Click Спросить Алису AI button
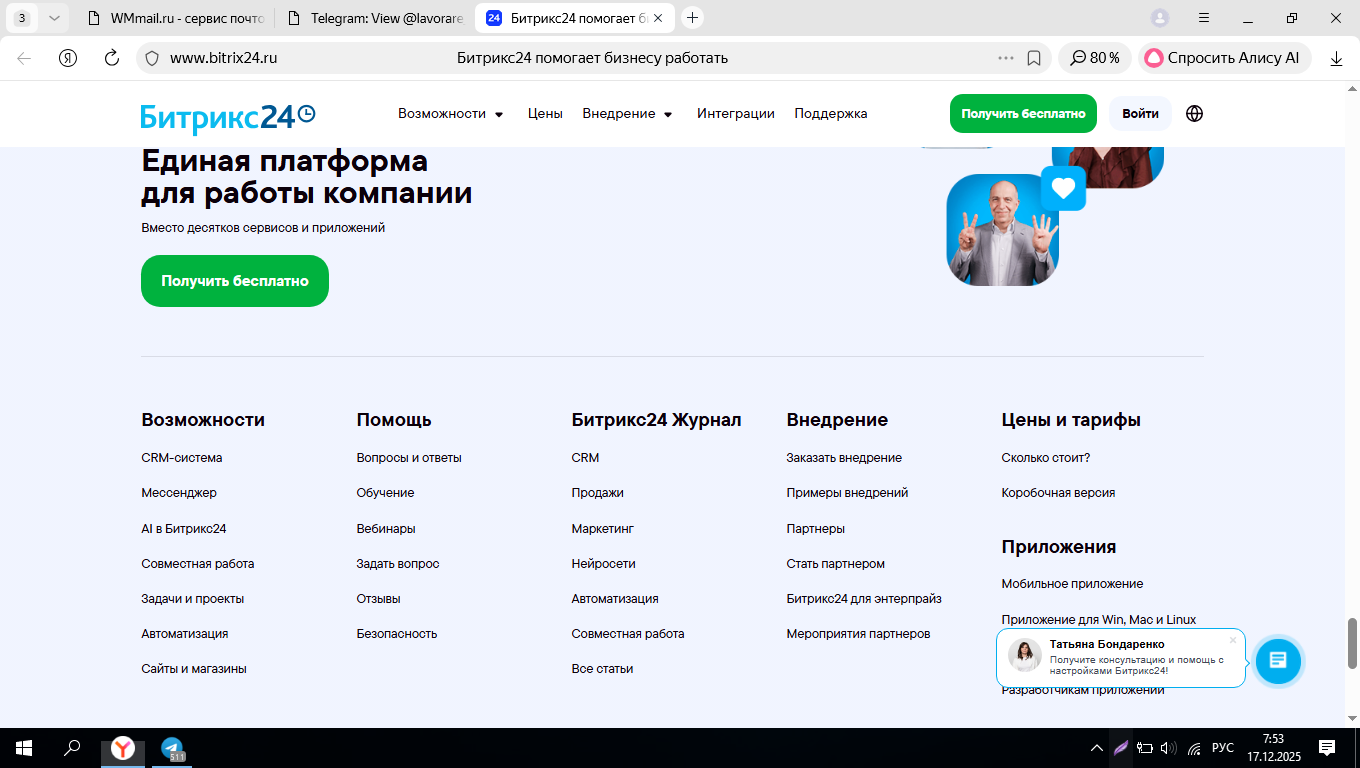 pos(1225,58)
